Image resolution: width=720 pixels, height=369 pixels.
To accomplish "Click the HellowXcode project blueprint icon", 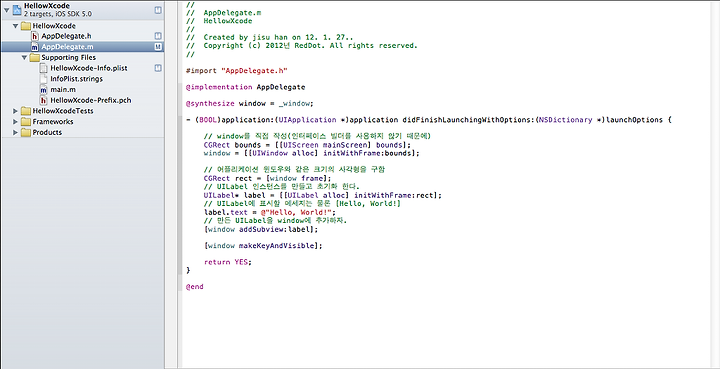I will tap(16, 9).
